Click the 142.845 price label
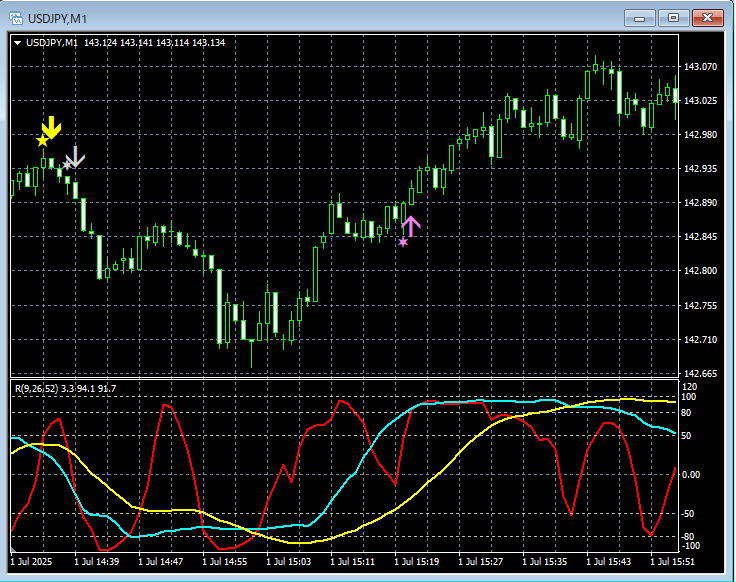736x582 pixels. 700,237
